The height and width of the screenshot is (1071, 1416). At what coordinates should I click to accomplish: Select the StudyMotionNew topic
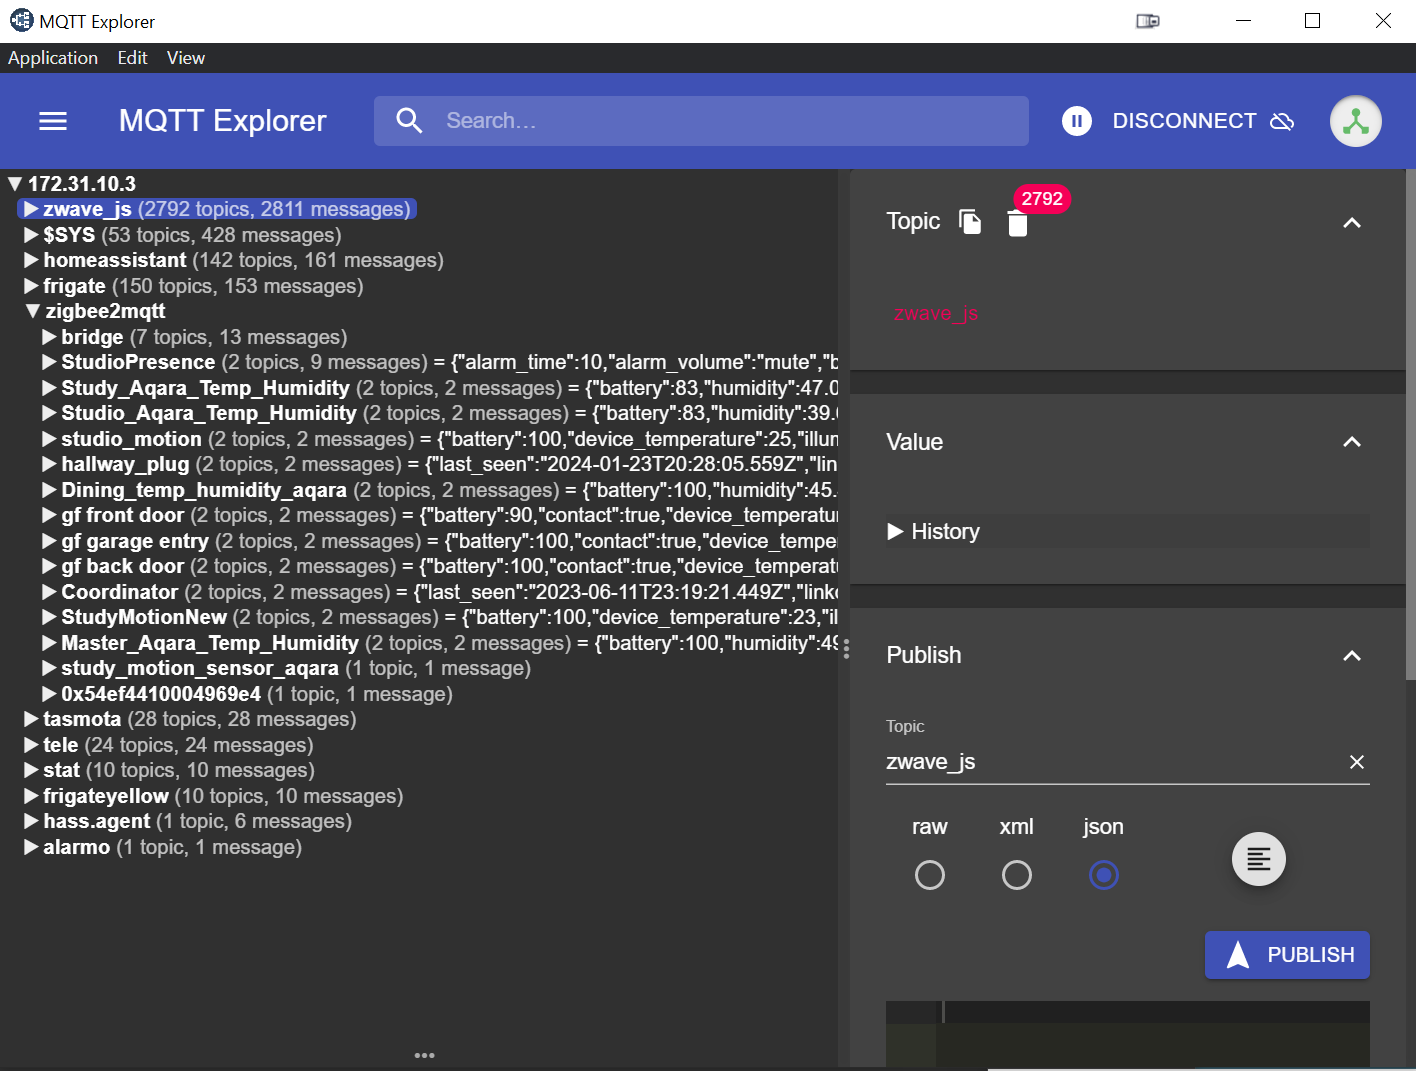click(144, 617)
